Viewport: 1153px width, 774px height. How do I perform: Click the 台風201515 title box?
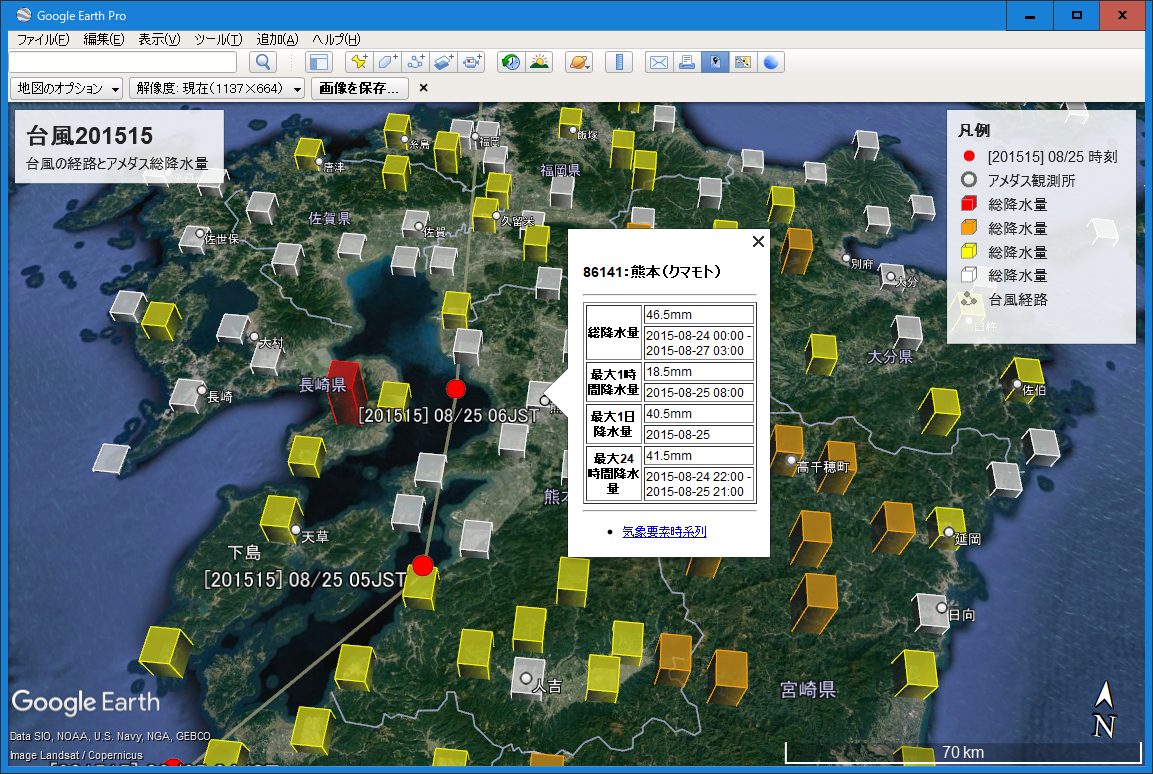tap(119, 146)
